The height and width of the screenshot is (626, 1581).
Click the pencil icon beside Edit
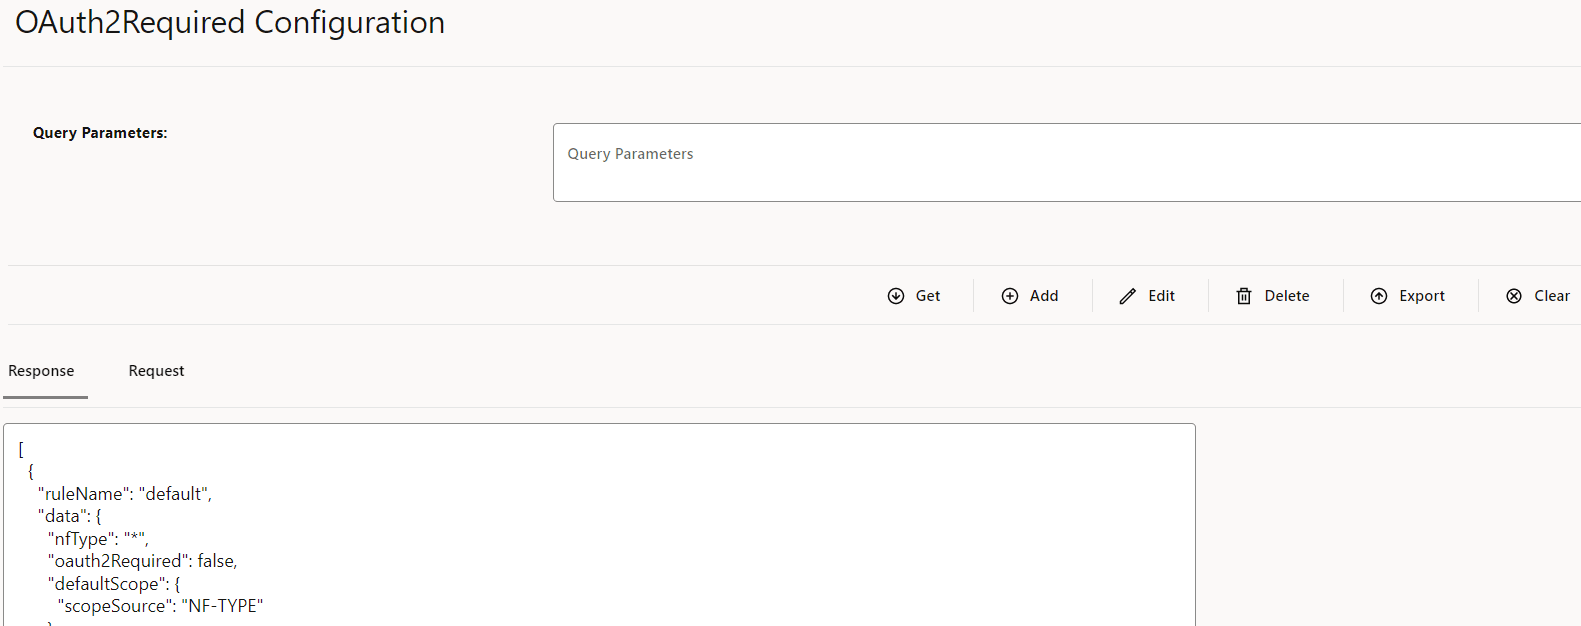pos(1128,295)
